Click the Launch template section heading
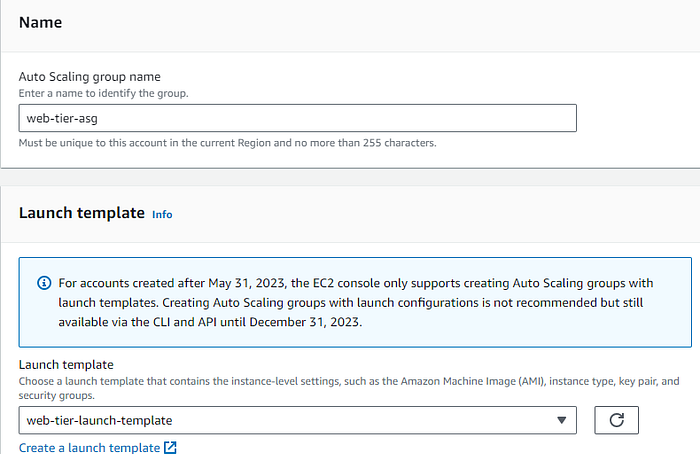This screenshot has width=700, height=454. pyautogui.click(x=82, y=213)
